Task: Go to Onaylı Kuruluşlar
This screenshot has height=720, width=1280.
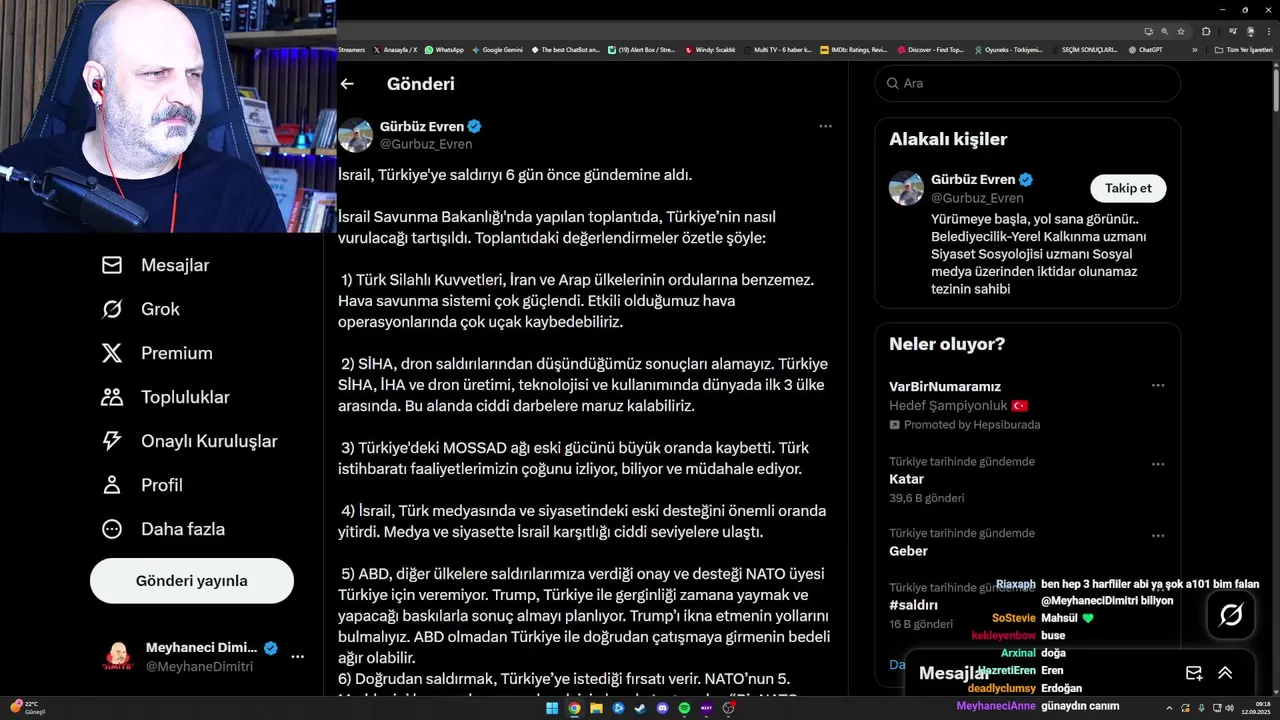Action: click(190, 441)
